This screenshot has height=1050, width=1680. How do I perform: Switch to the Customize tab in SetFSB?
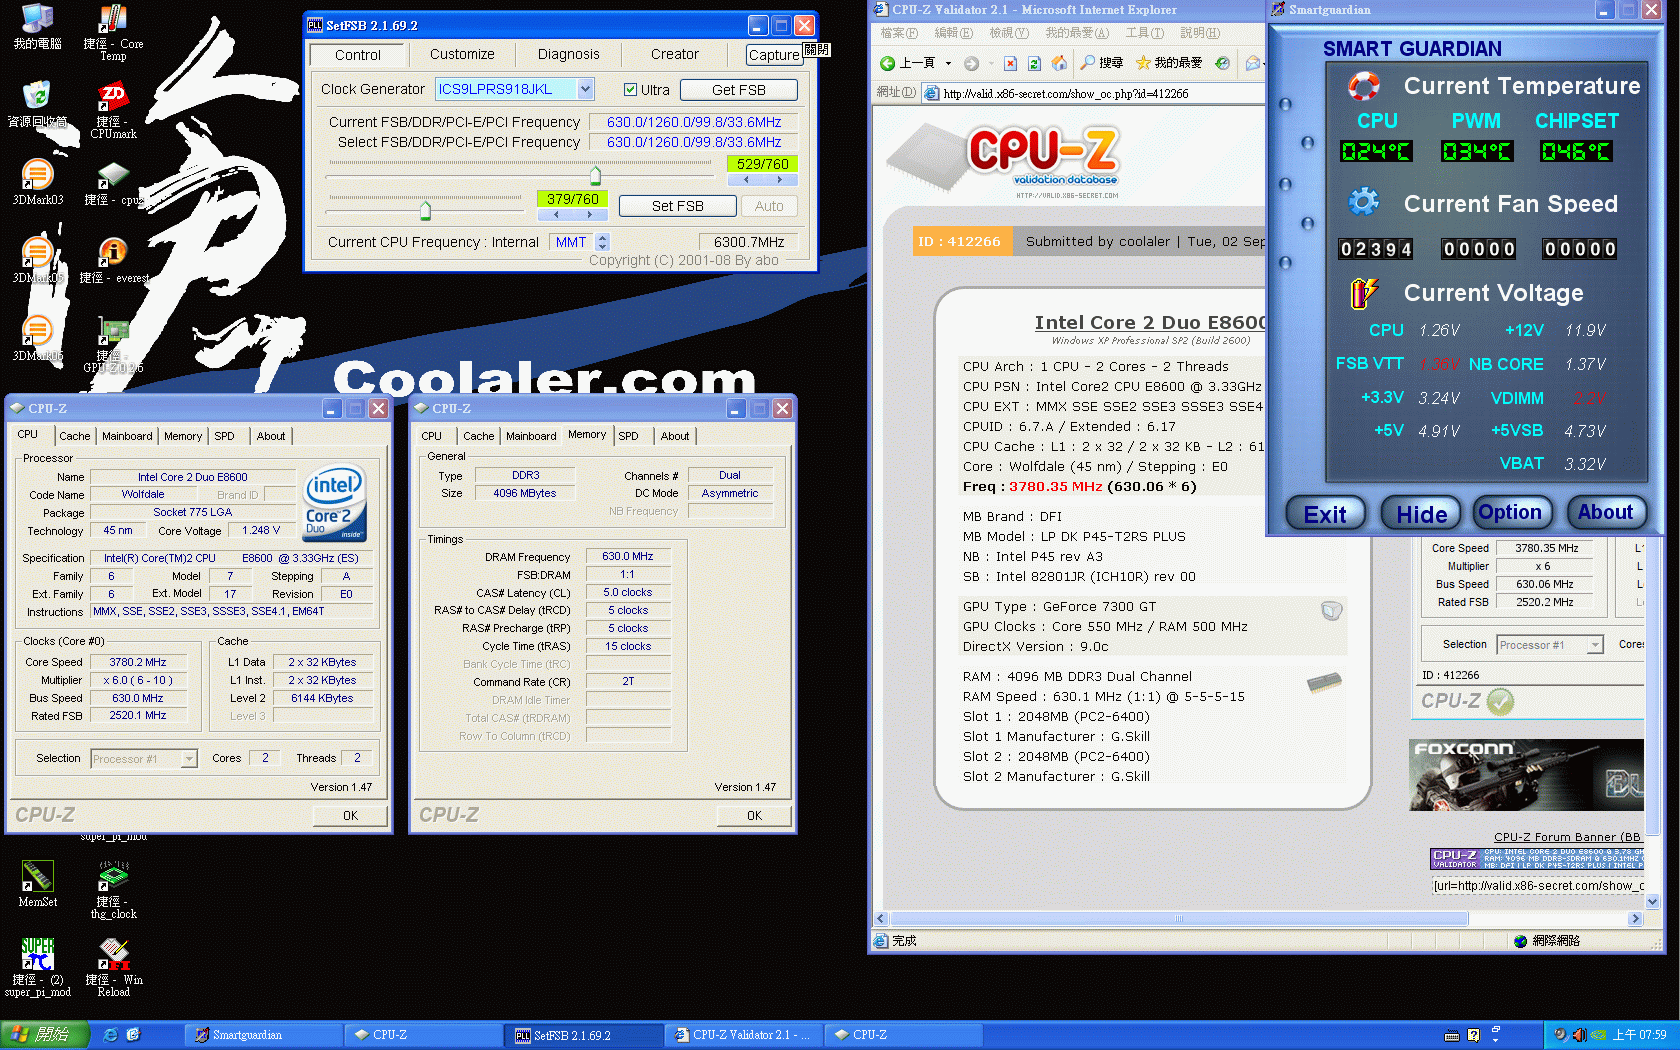point(462,54)
